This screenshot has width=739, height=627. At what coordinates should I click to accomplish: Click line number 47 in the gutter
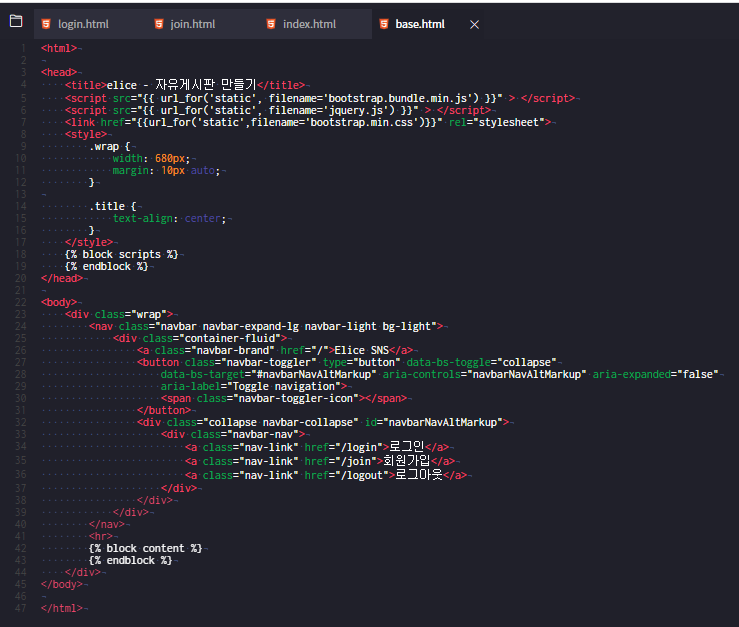point(21,608)
